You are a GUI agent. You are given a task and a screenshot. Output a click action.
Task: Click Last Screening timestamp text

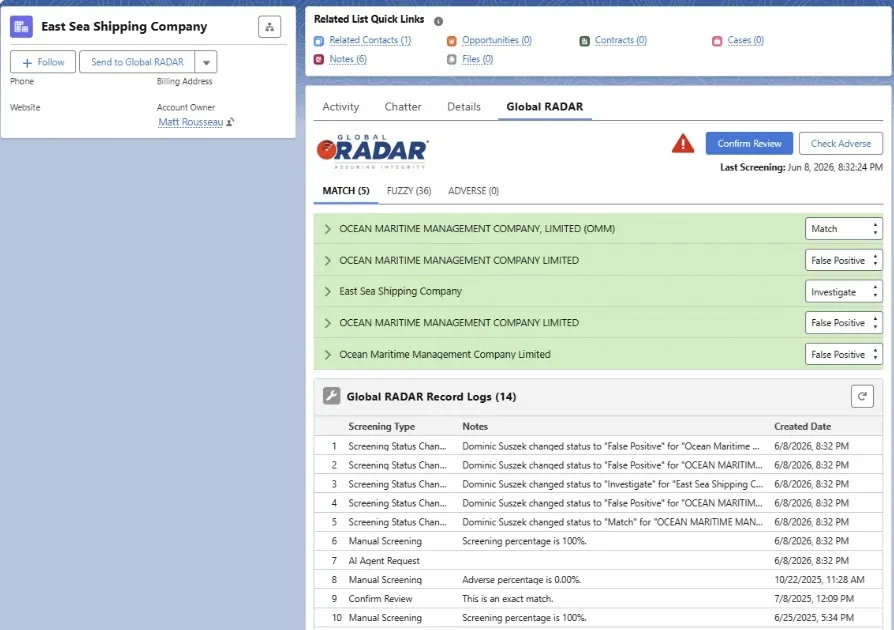[x=801, y=168]
